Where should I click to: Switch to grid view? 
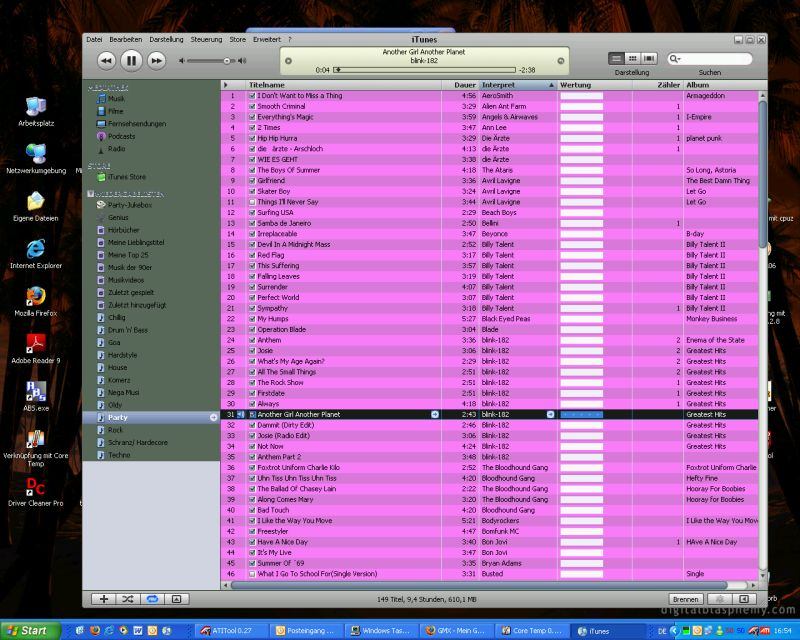coord(633,59)
